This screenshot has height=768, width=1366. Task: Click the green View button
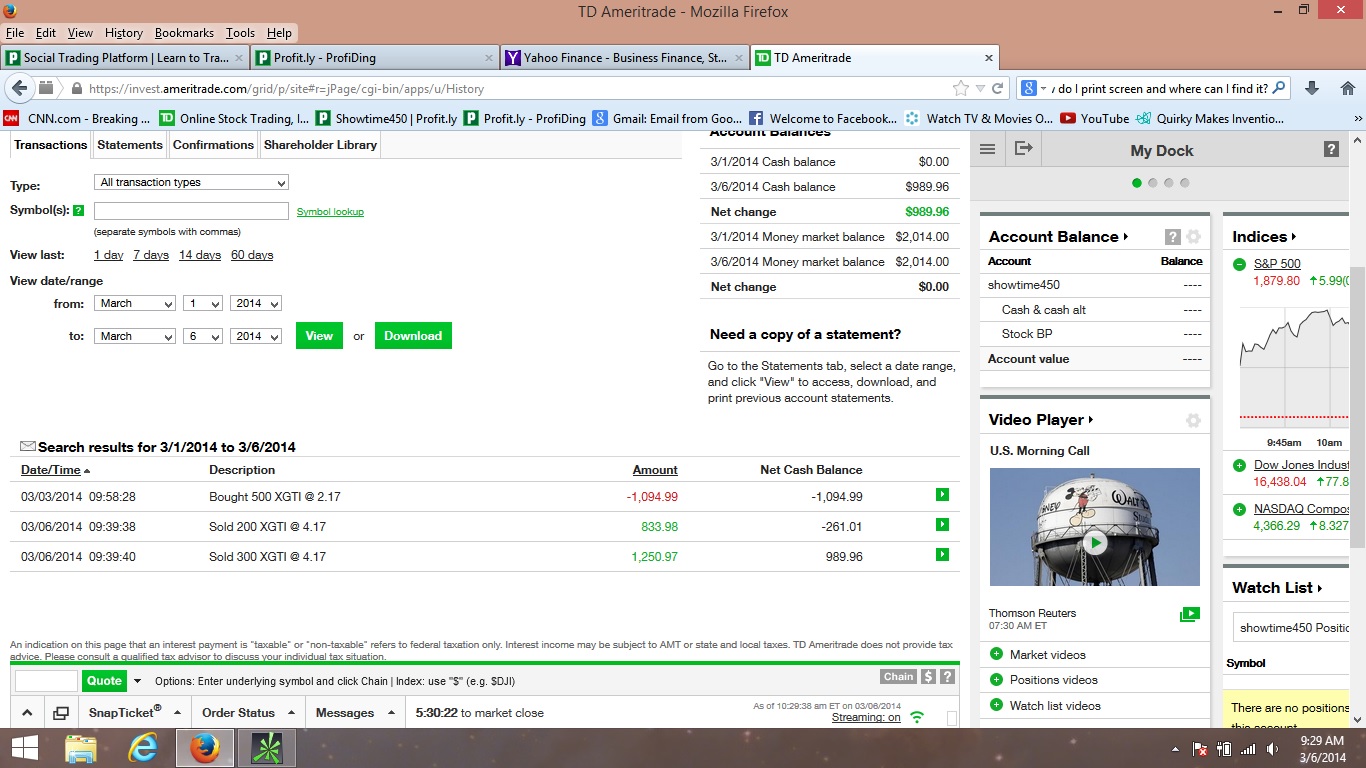pos(319,336)
